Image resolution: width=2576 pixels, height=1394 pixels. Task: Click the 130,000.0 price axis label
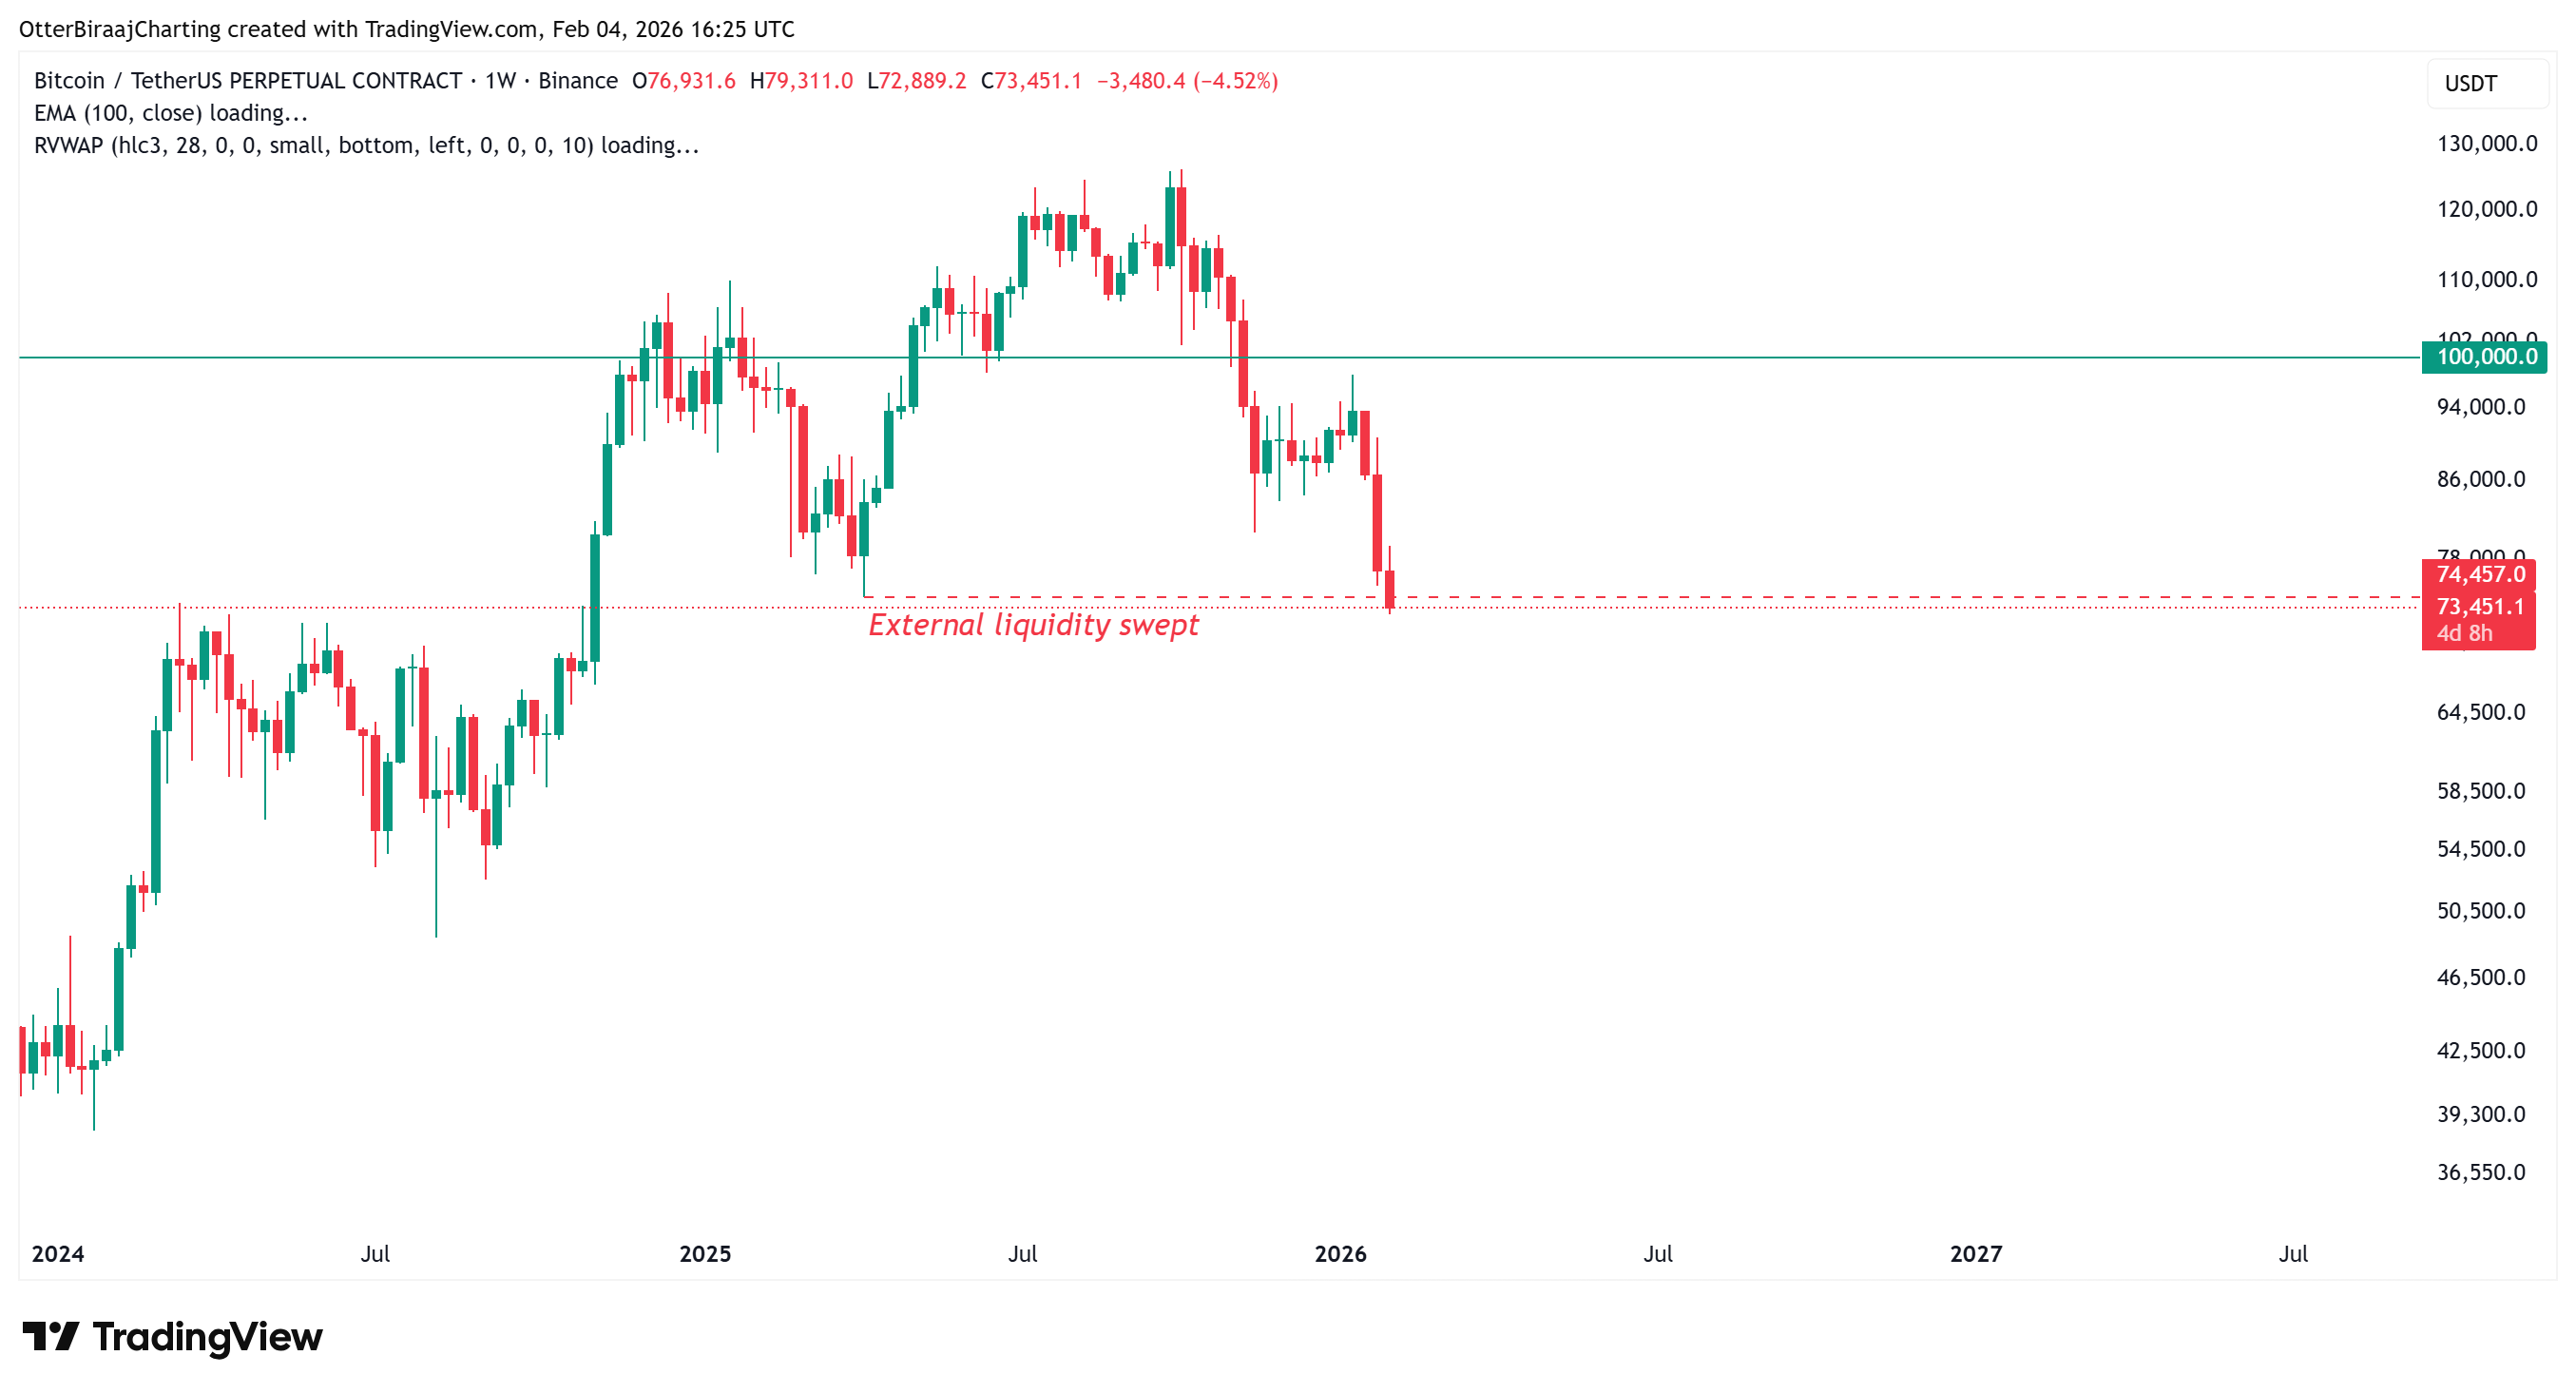pos(2486,144)
